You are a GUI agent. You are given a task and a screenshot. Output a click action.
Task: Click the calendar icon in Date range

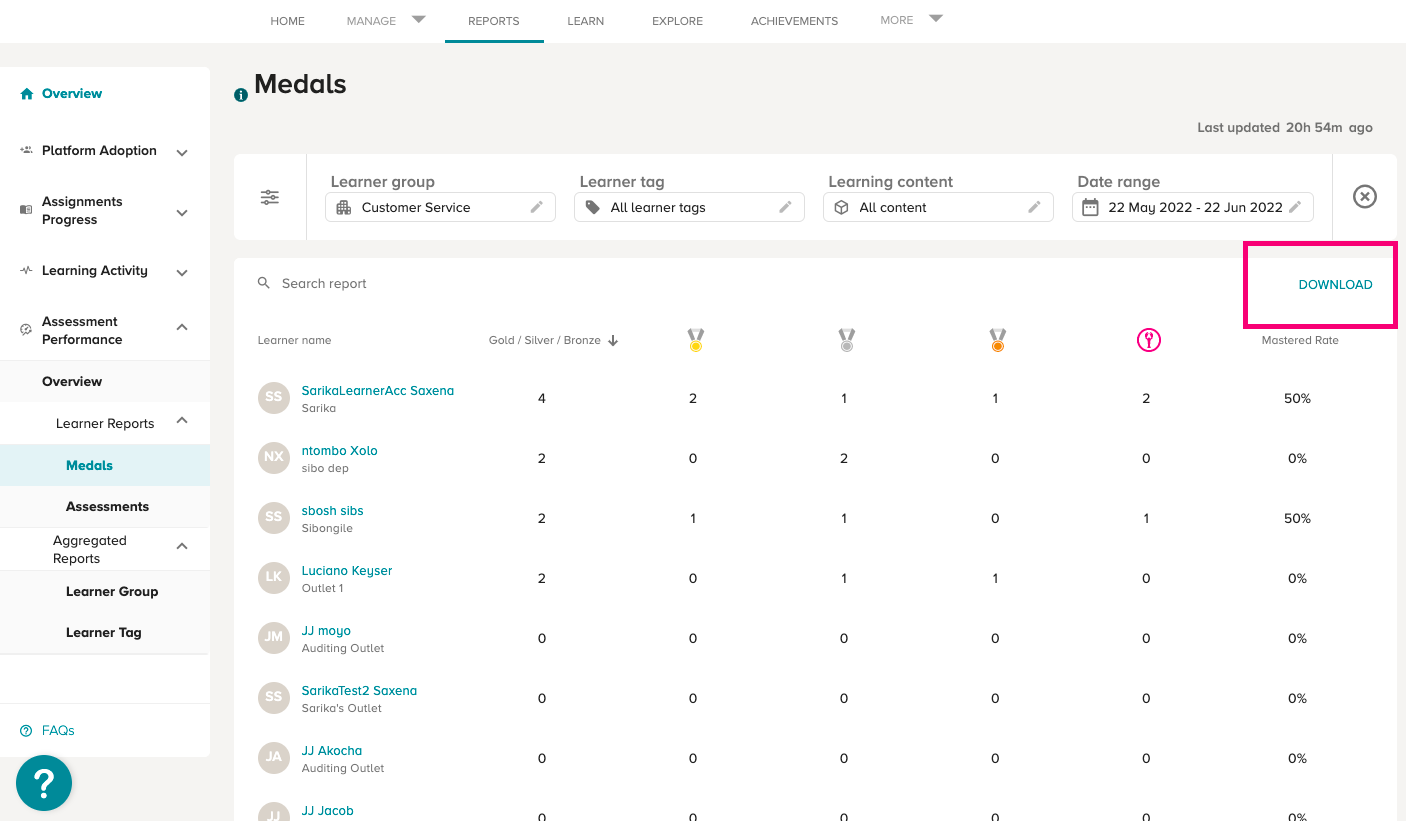pos(1090,207)
